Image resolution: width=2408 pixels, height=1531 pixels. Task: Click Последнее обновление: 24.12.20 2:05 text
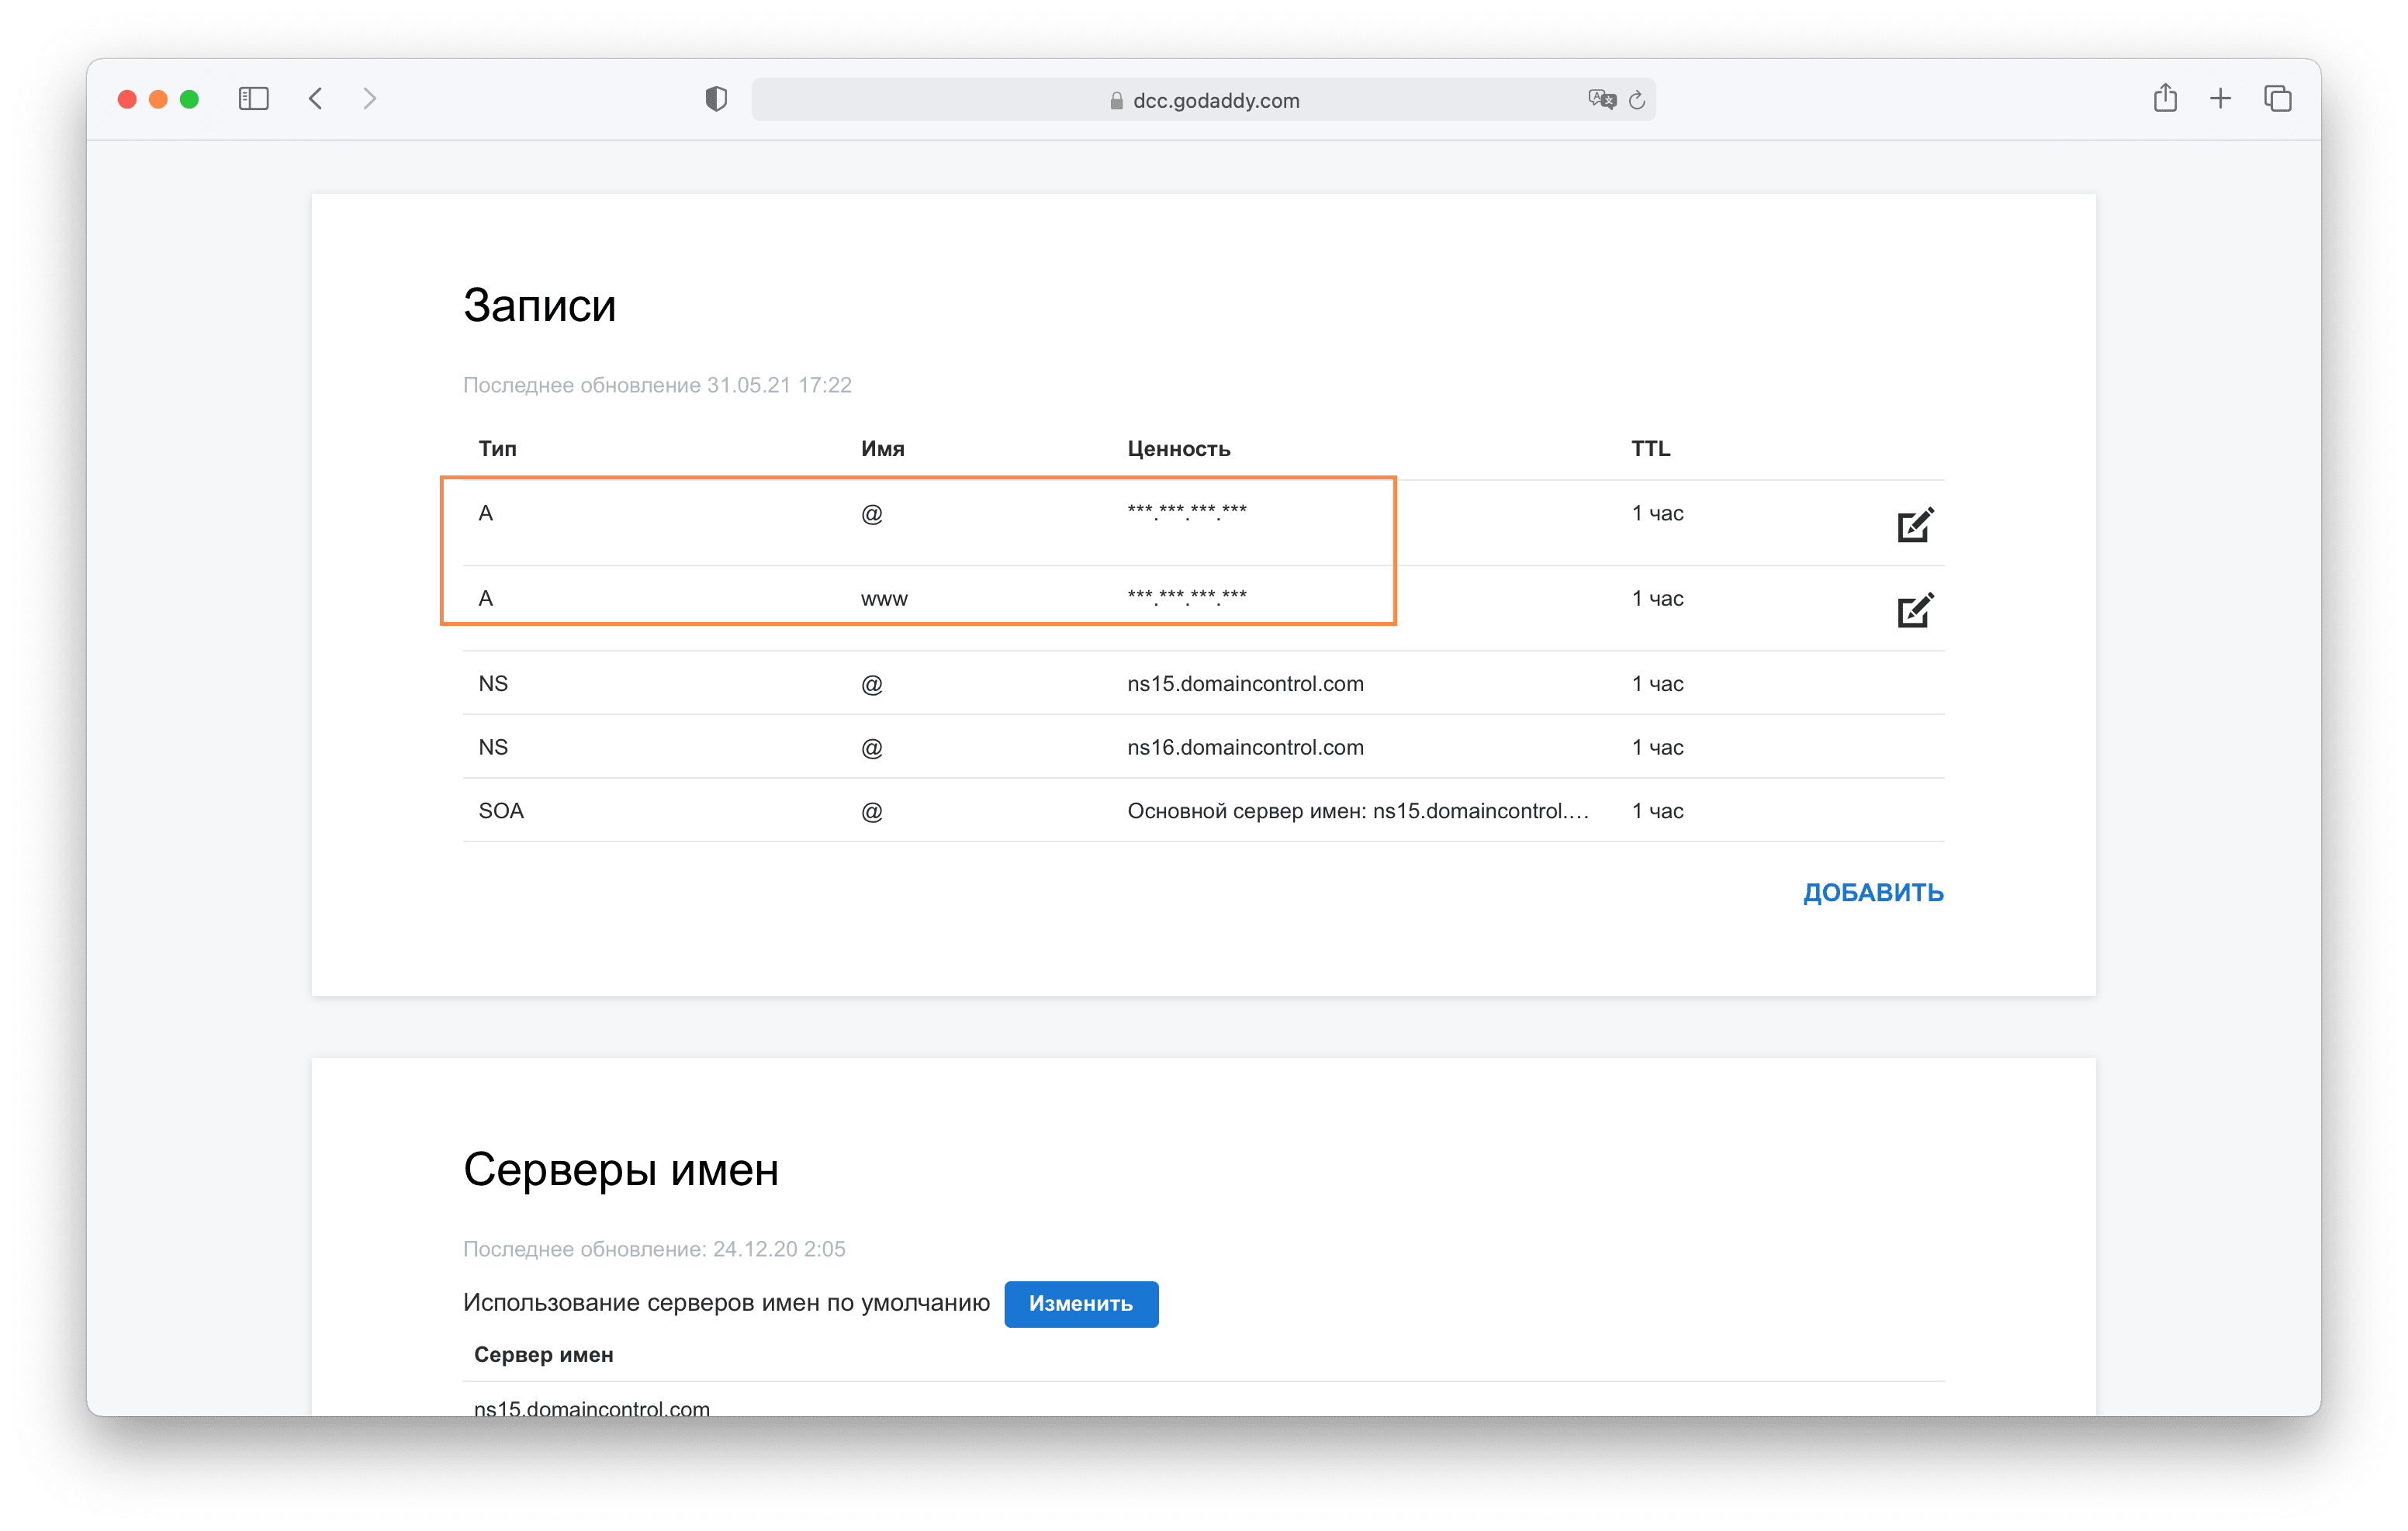(654, 1249)
